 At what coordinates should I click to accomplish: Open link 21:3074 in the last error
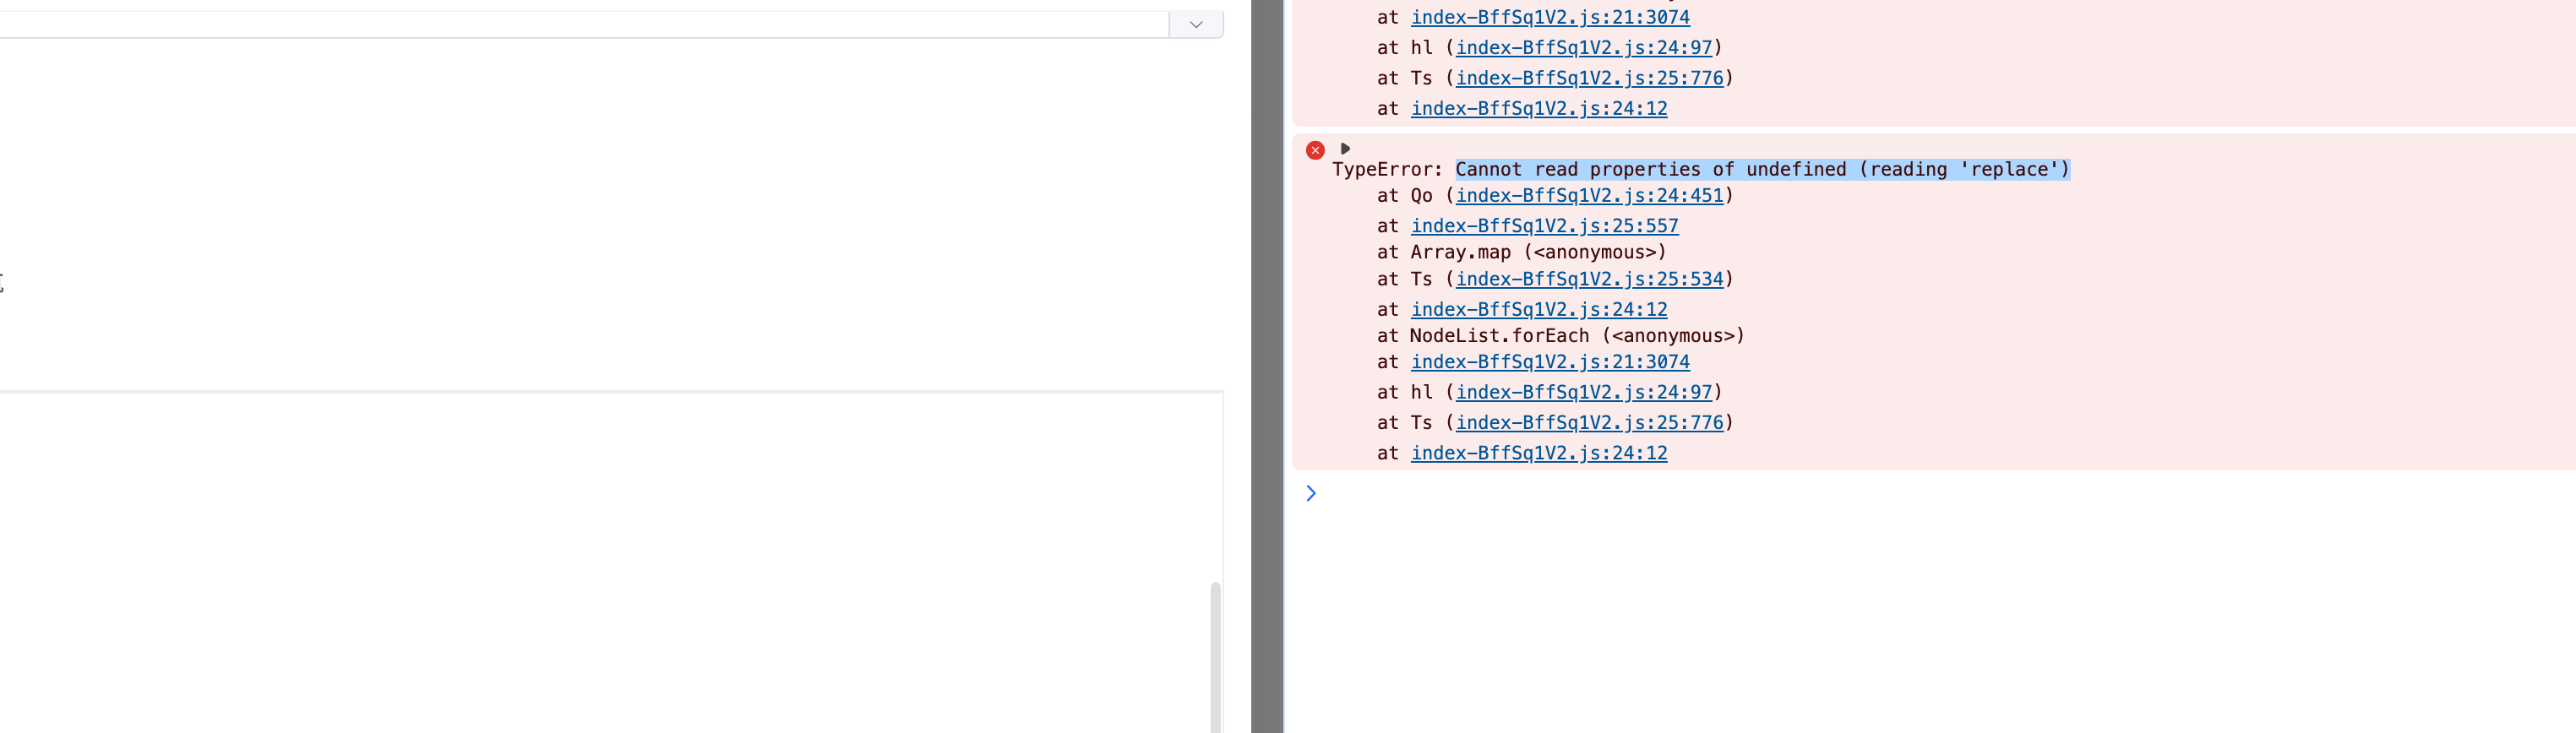pos(1550,362)
